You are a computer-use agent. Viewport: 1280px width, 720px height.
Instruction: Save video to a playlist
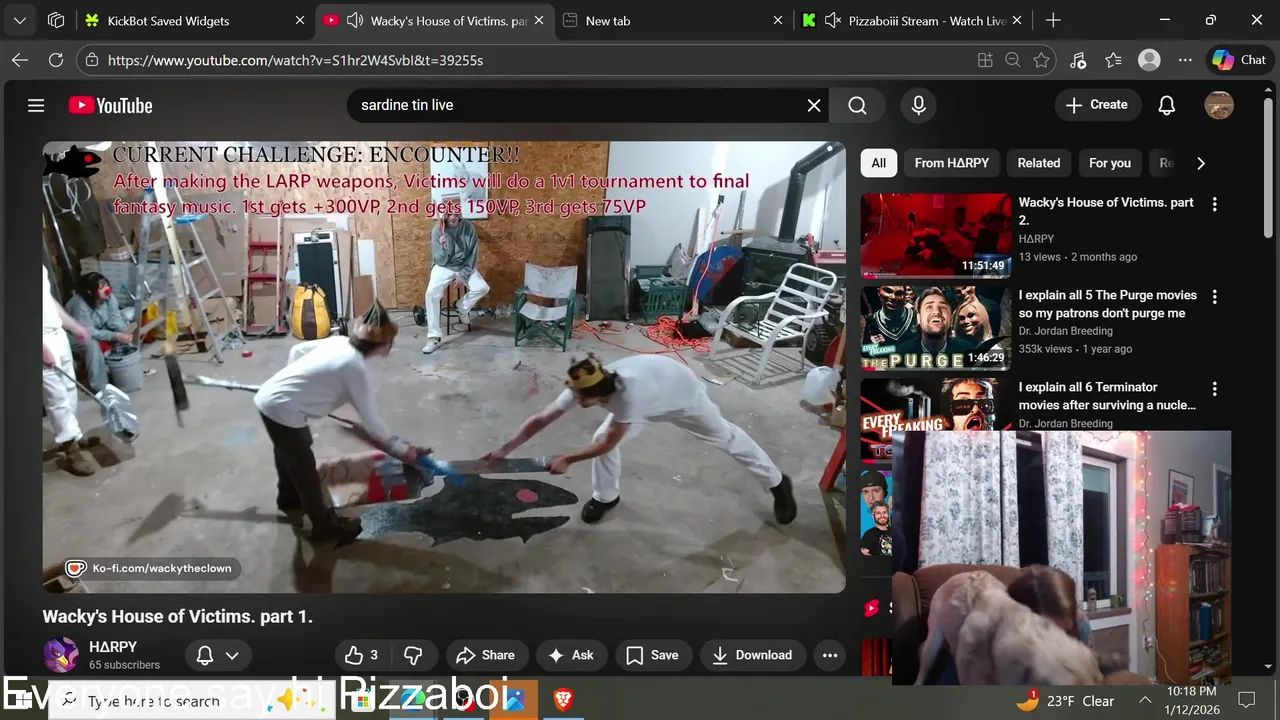652,655
